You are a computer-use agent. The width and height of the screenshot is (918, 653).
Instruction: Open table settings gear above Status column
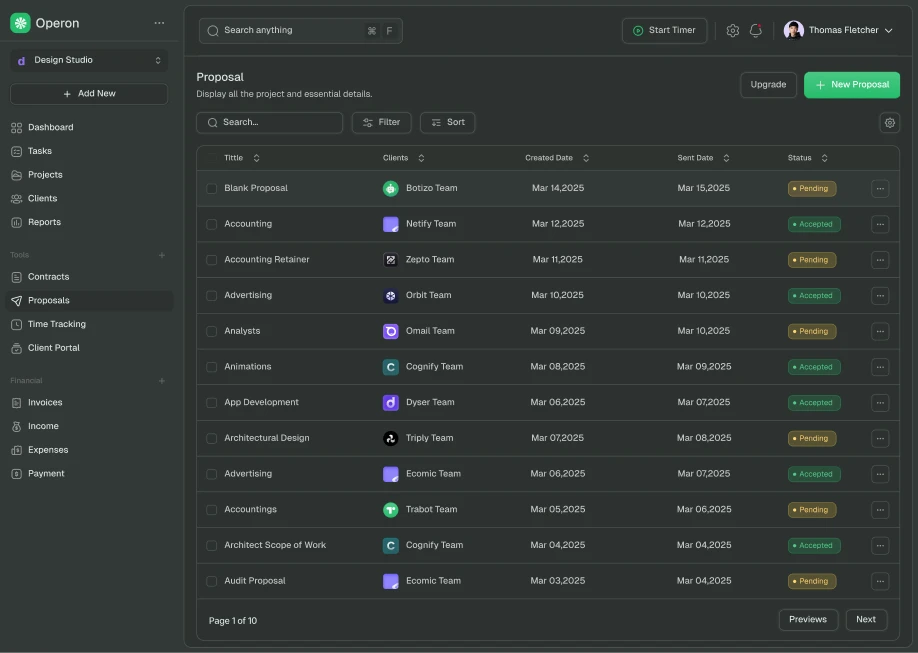889,122
